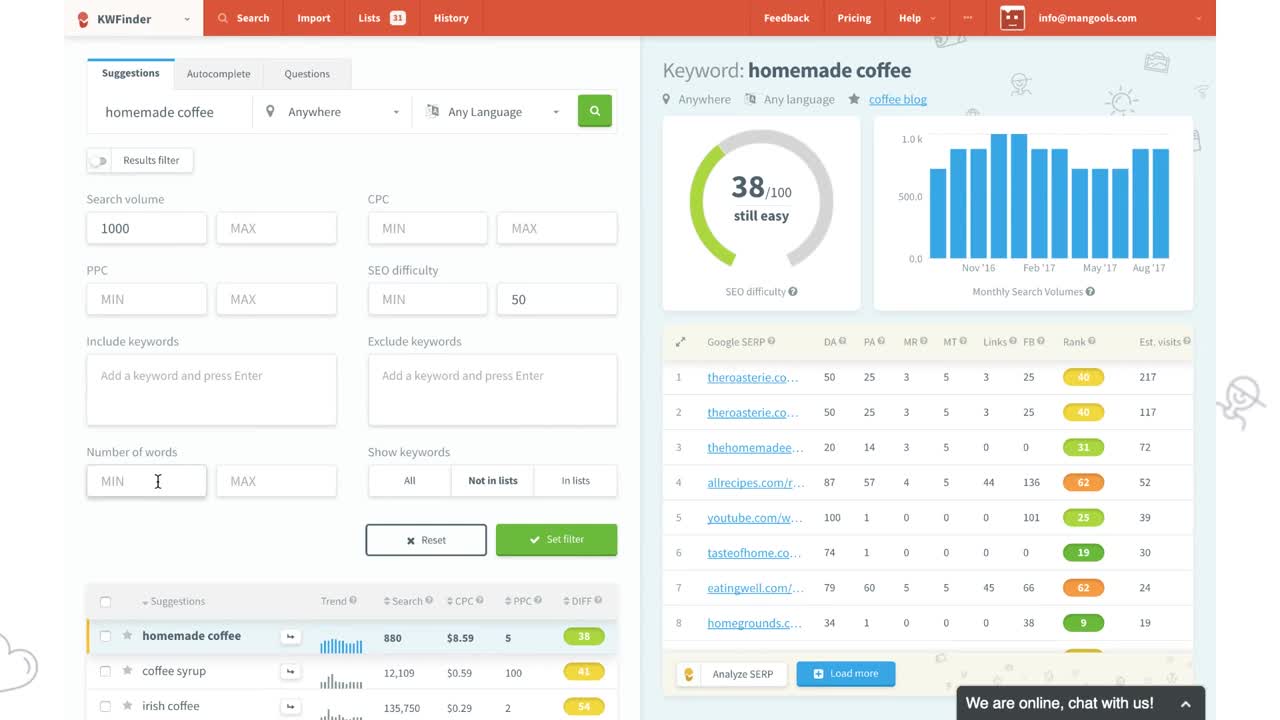Expand the online chat widget
Viewport: 1280px width, 720px height.
[x=1080, y=703]
